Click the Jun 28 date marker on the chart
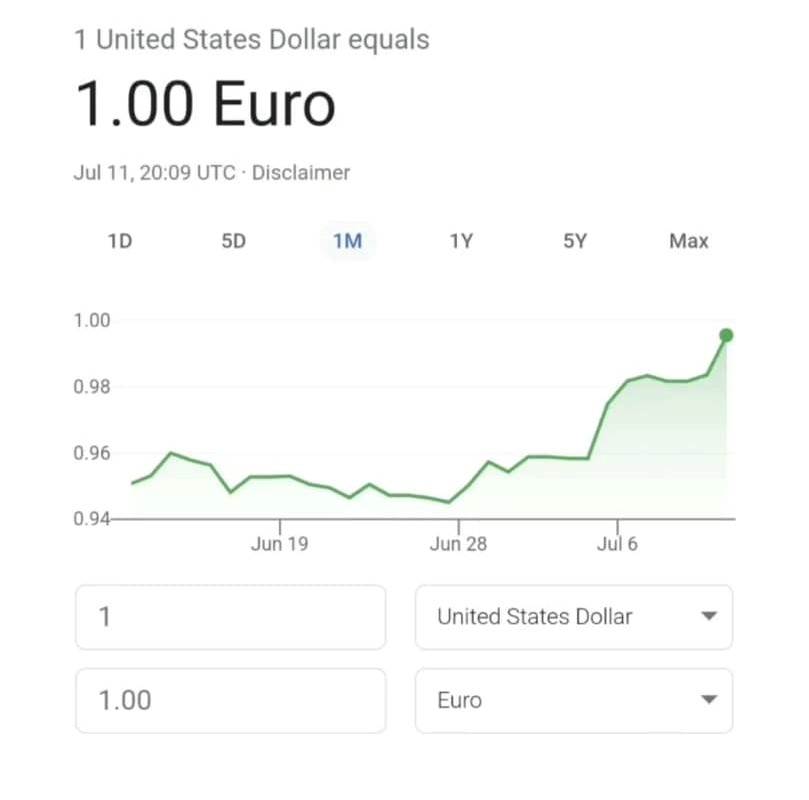The image size is (809, 800). click(459, 543)
